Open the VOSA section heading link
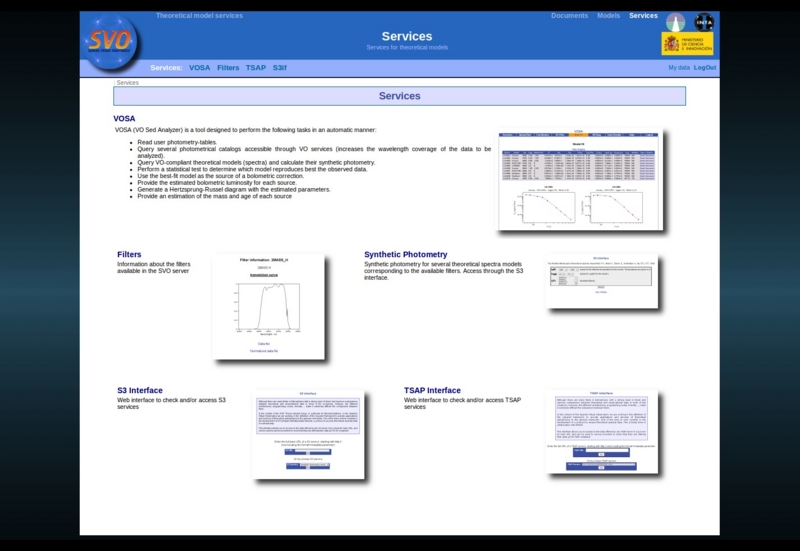Image resolution: width=800 pixels, height=551 pixels. point(124,119)
